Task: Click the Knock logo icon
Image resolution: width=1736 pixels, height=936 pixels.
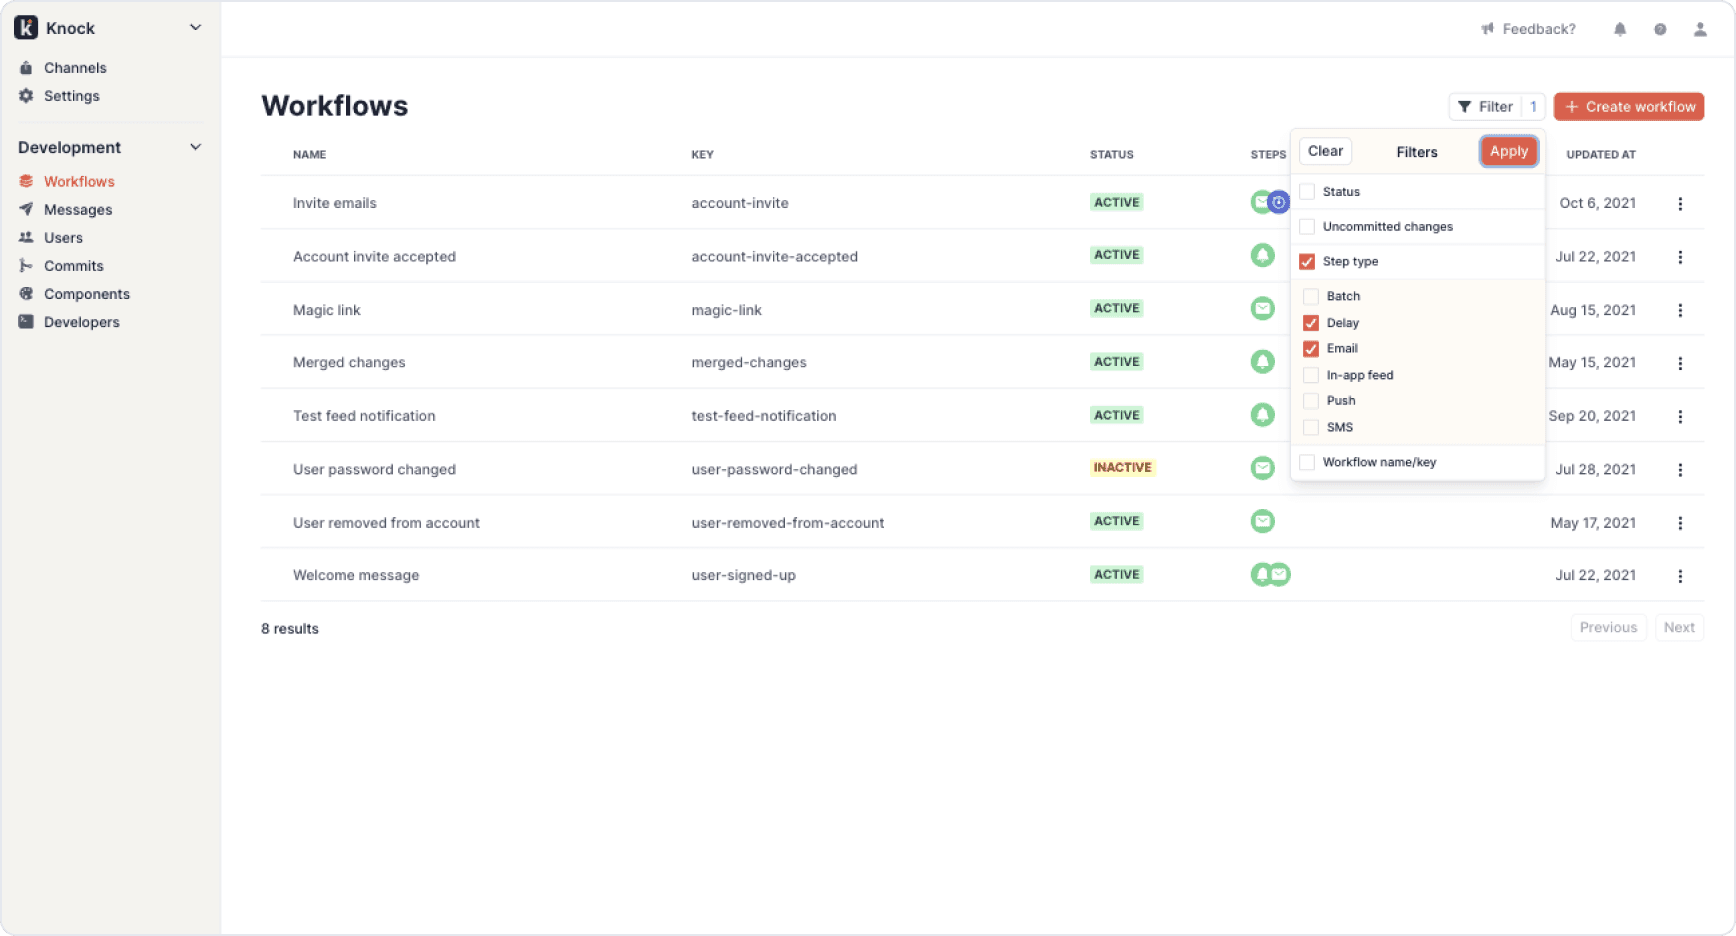Action: 26,28
